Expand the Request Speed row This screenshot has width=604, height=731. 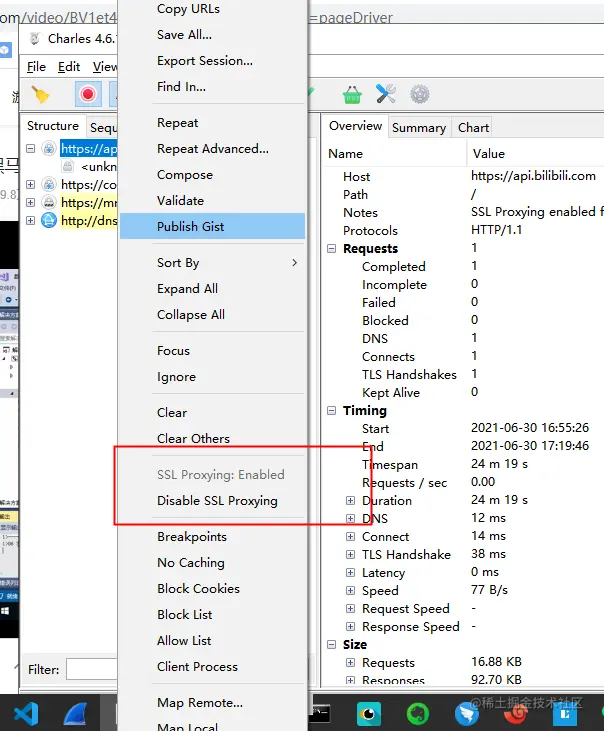tap(350, 608)
